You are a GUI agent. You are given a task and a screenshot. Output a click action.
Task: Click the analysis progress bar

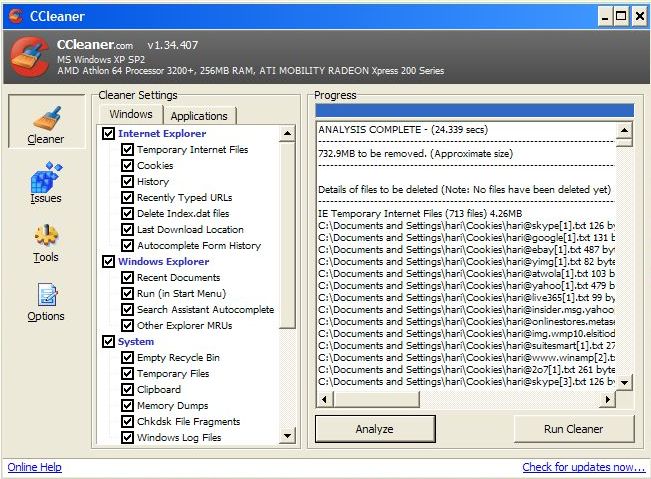click(x=474, y=111)
